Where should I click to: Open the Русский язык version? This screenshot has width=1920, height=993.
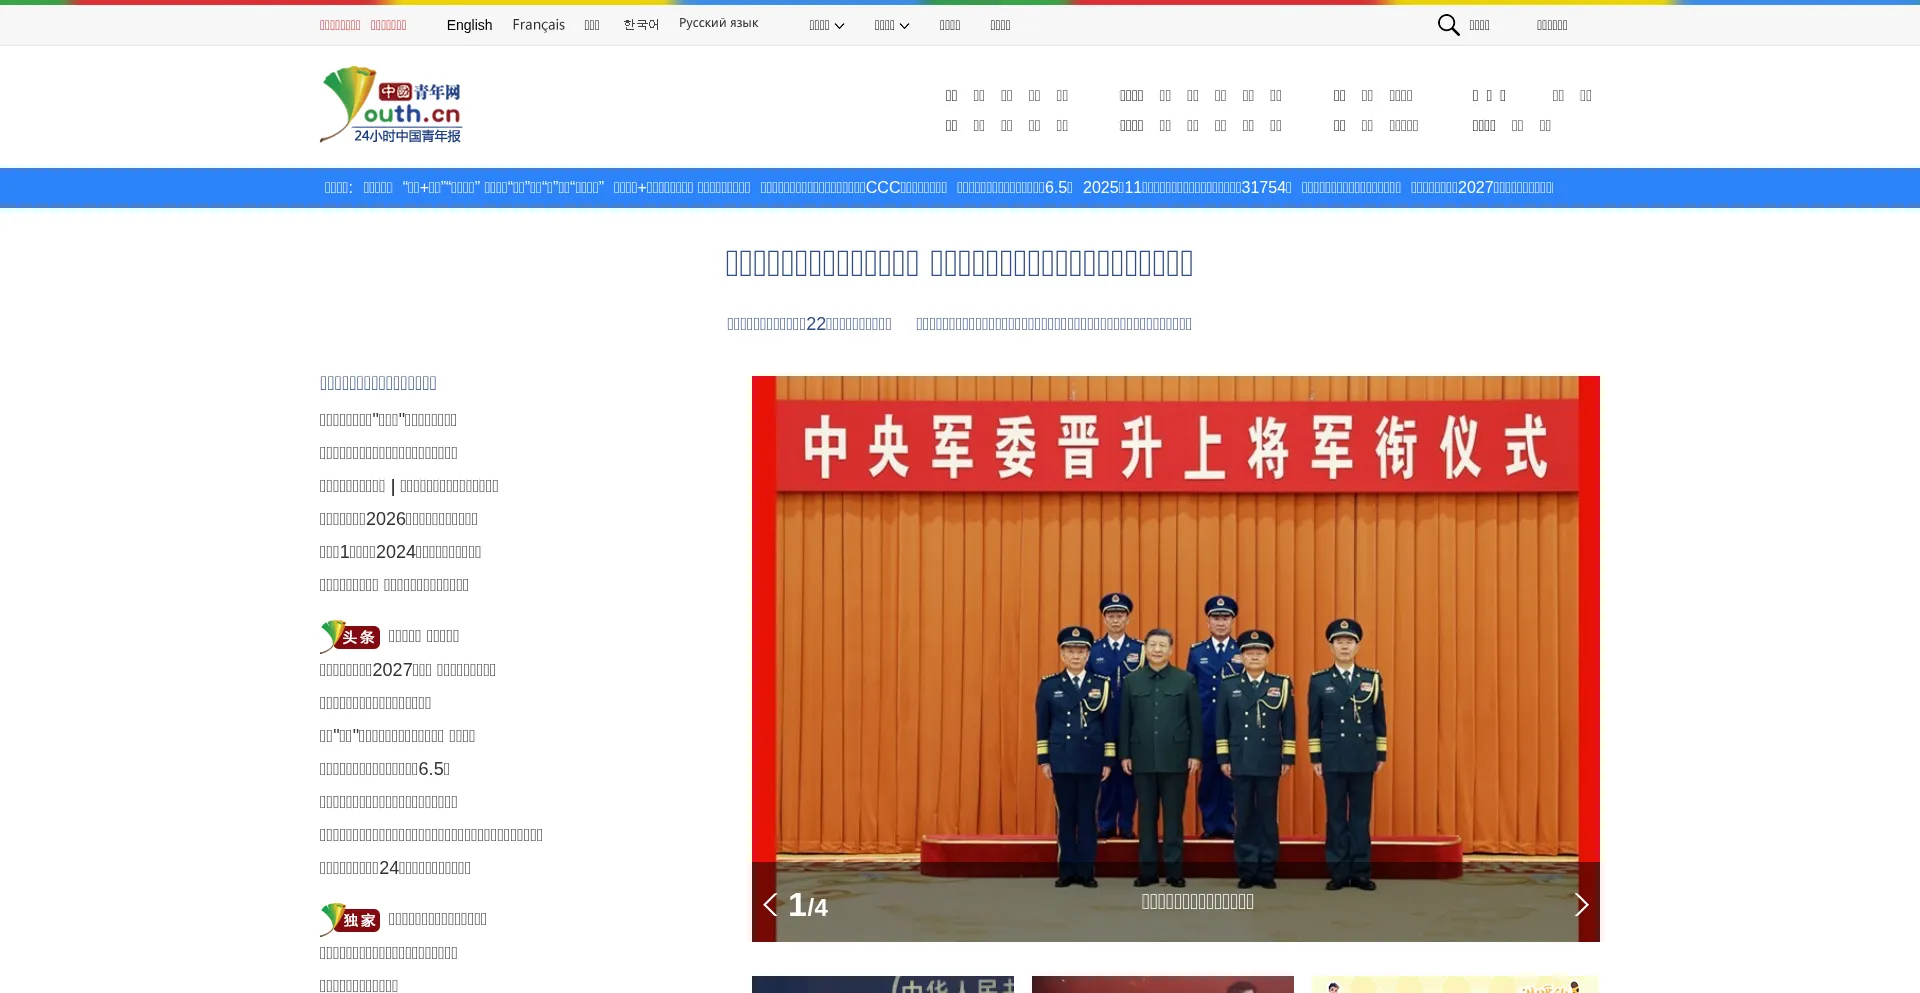718,23
